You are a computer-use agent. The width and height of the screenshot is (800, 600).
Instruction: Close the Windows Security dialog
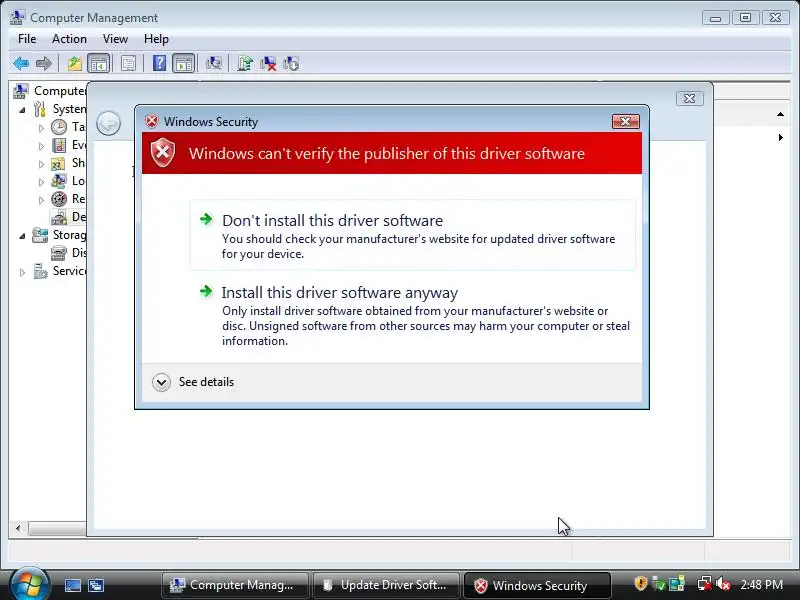[625, 121]
